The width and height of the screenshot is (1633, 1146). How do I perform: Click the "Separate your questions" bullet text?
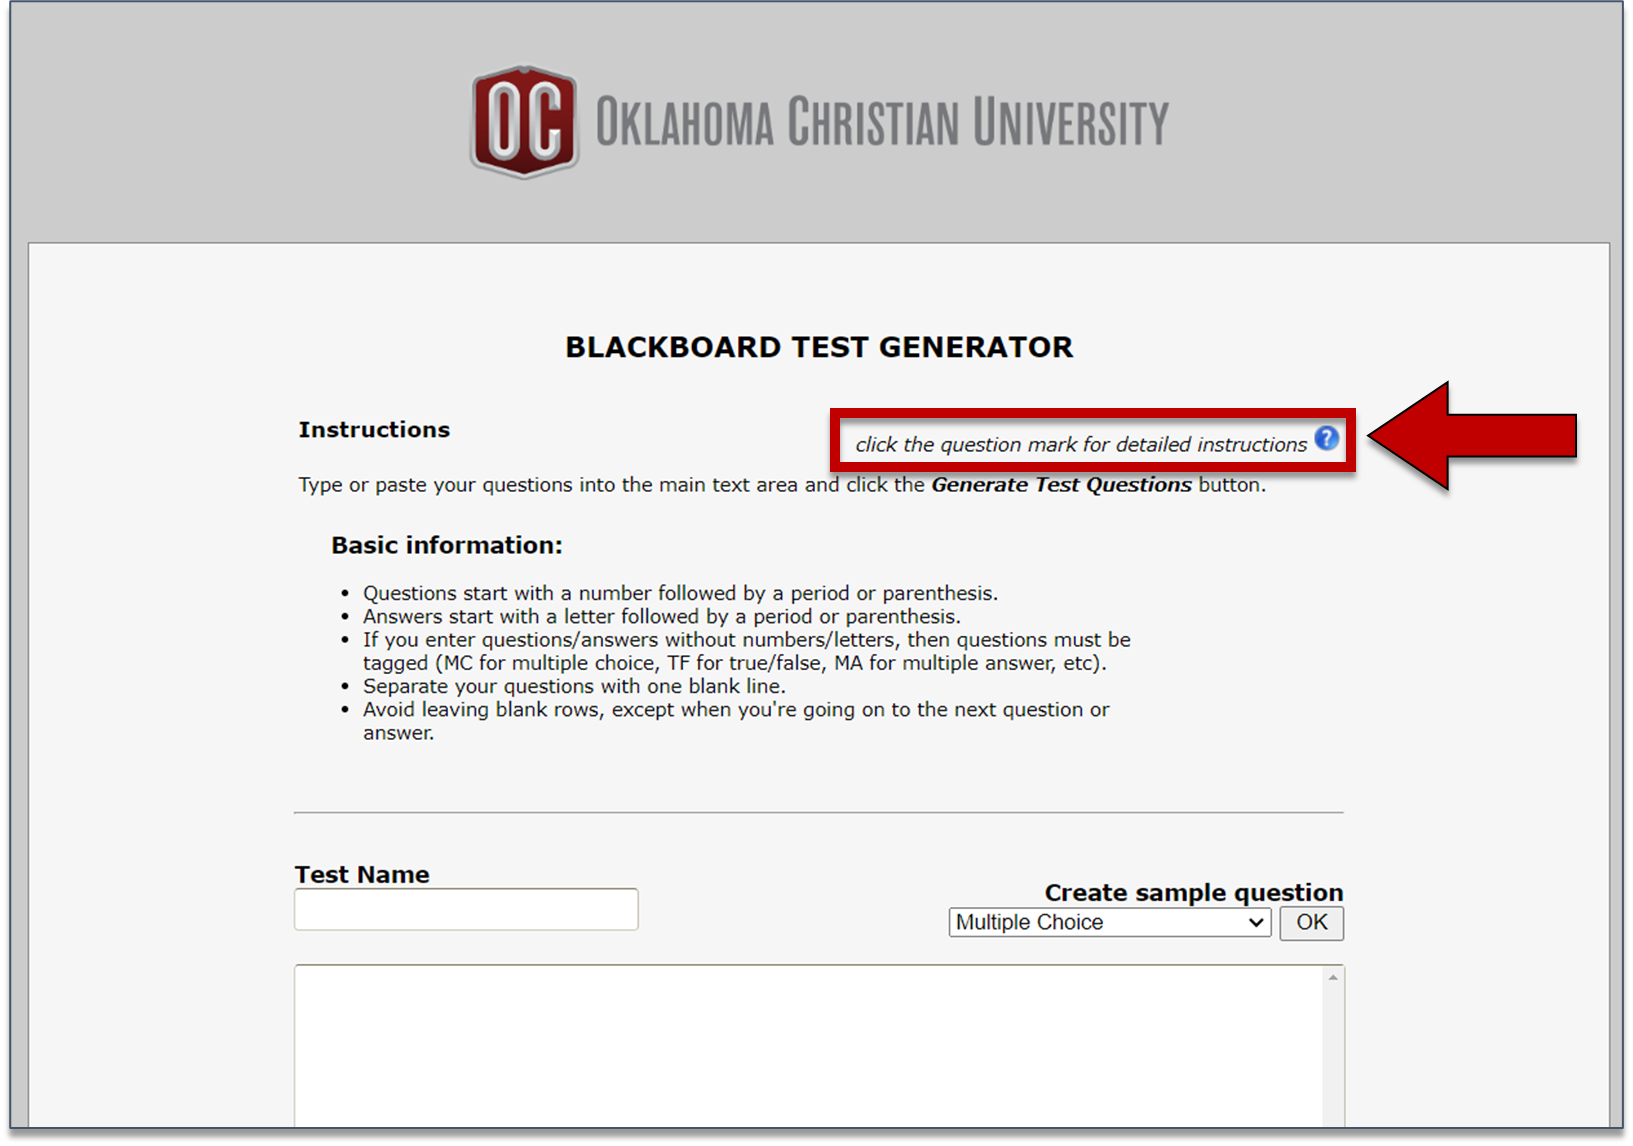(x=574, y=686)
